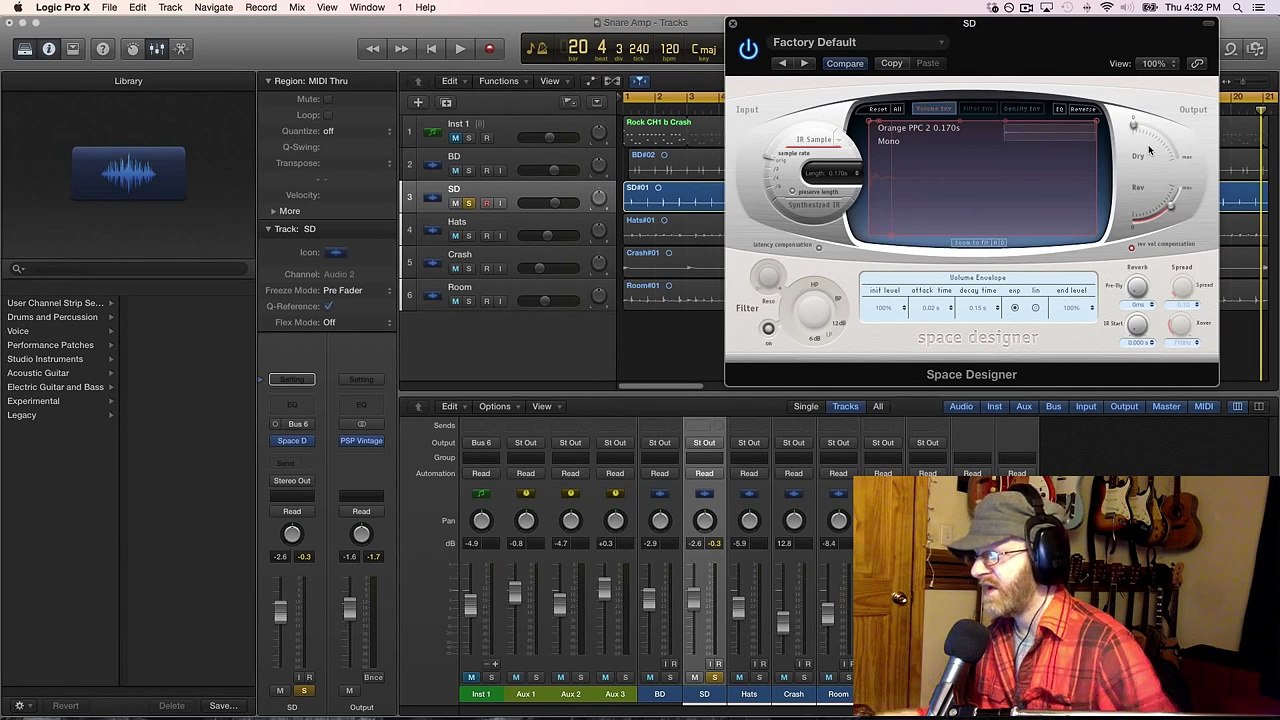Click the plugin Link chain icon
Viewport: 1280px width, 720px height.
pos(1196,64)
